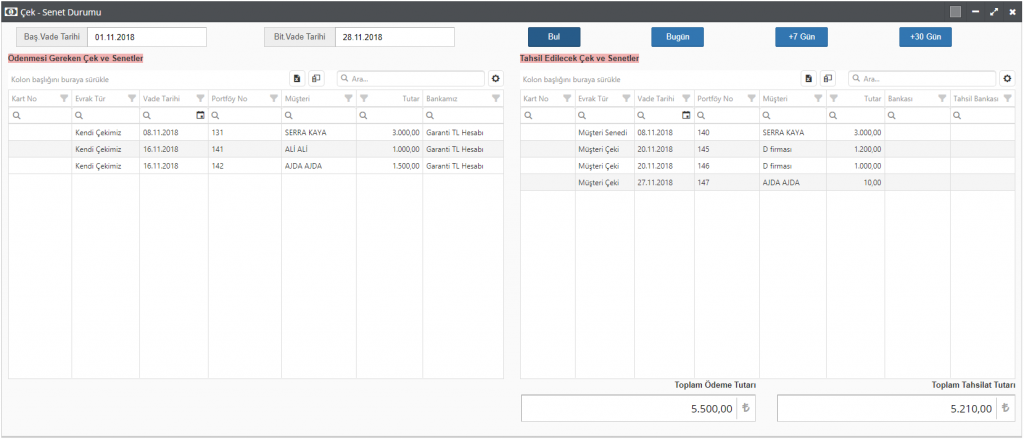Open the Evrak Tür column filter in the payables grid

pyautogui.click(x=132, y=98)
